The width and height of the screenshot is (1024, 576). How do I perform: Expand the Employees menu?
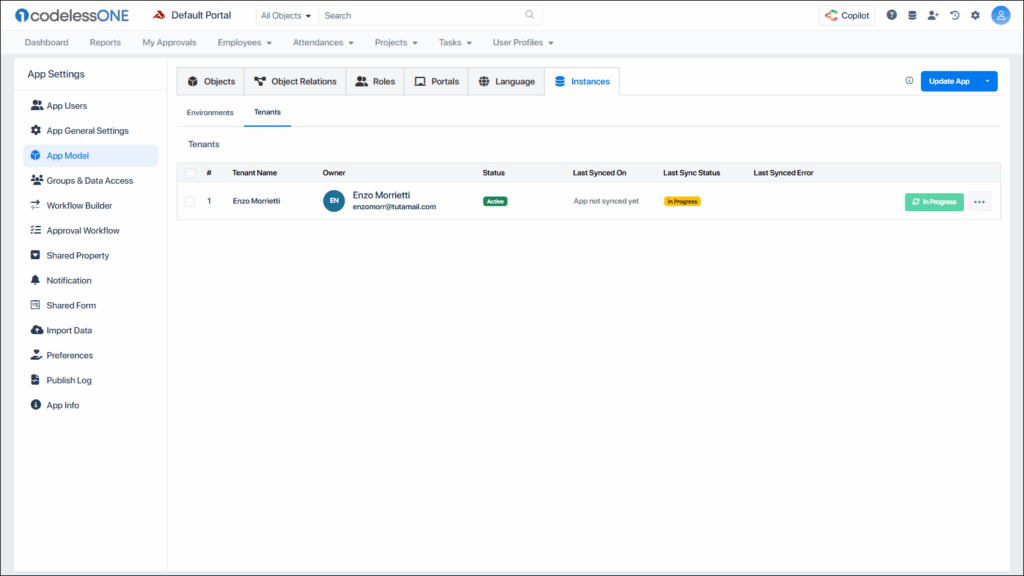(x=245, y=43)
